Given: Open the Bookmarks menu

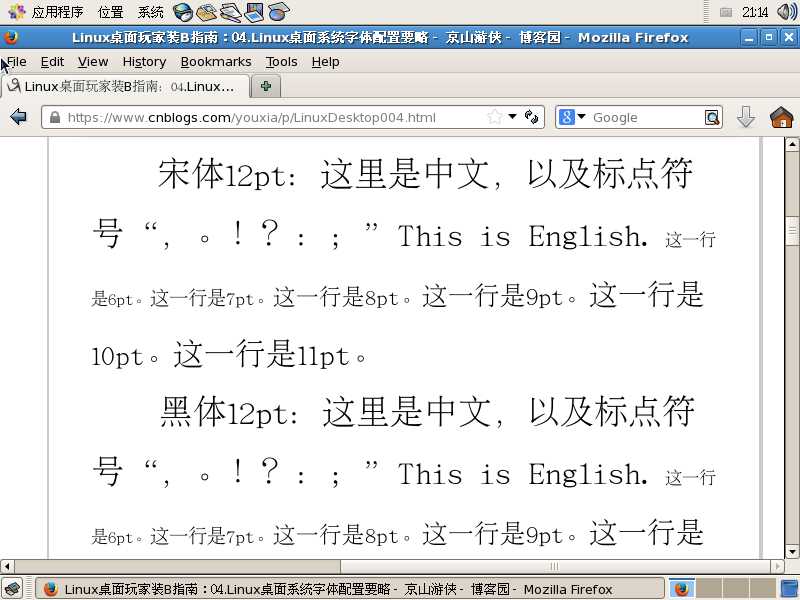Looking at the screenshot, I should [216, 62].
